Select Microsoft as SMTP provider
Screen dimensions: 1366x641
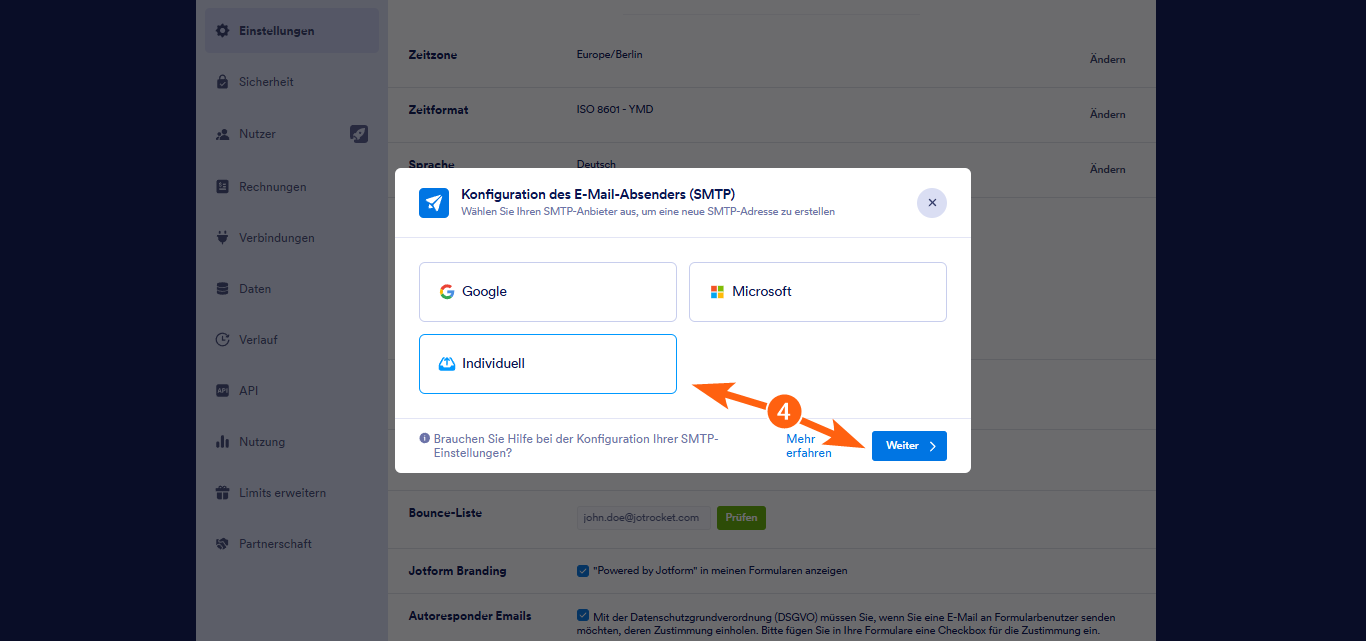click(x=818, y=292)
